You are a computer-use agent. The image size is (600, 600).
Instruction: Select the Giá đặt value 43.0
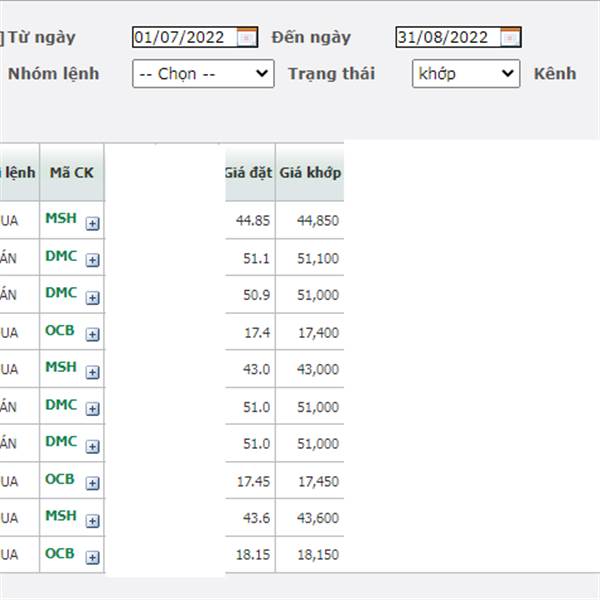pyautogui.click(x=256, y=369)
